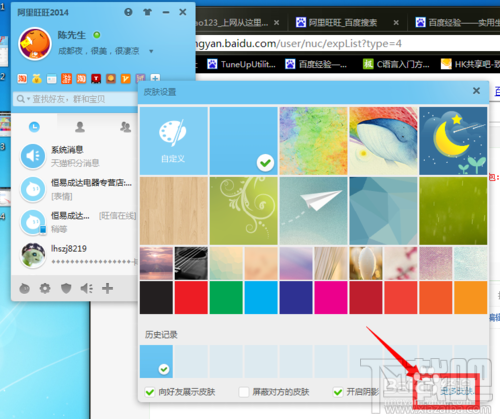Choose the flower bud skin thumbnail
The height and width of the screenshot is (419, 500).
coord(366,263)
